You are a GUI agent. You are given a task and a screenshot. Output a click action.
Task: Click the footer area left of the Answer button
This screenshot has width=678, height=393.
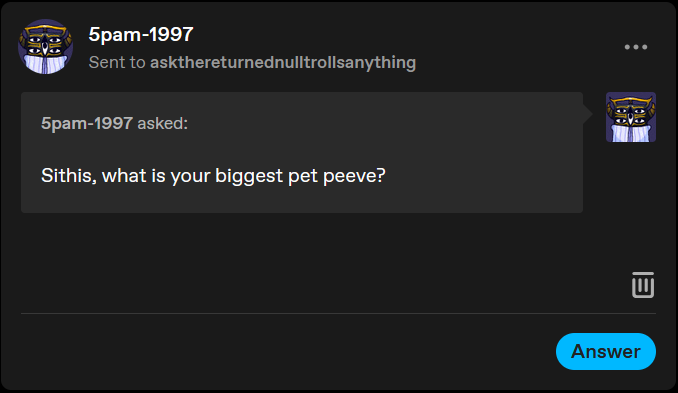click(285, 351)
